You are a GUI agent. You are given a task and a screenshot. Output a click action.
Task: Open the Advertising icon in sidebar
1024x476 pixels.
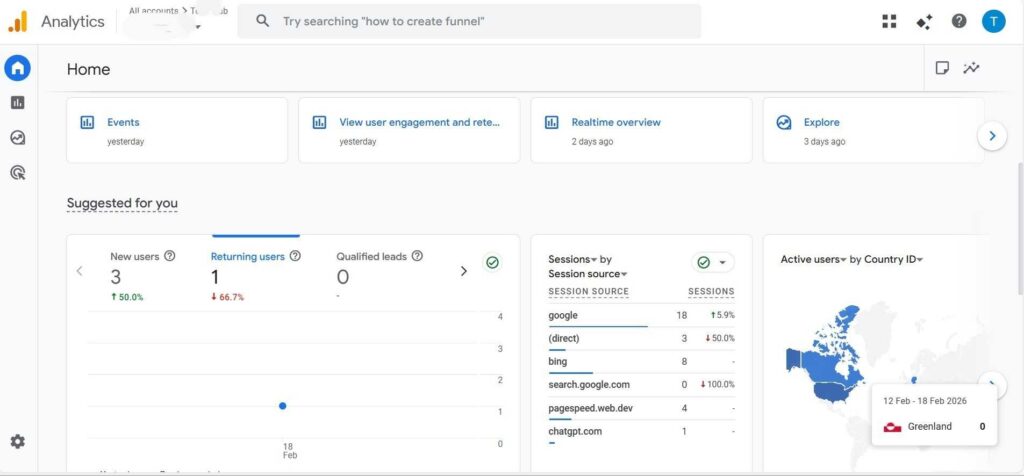[18, 172]
